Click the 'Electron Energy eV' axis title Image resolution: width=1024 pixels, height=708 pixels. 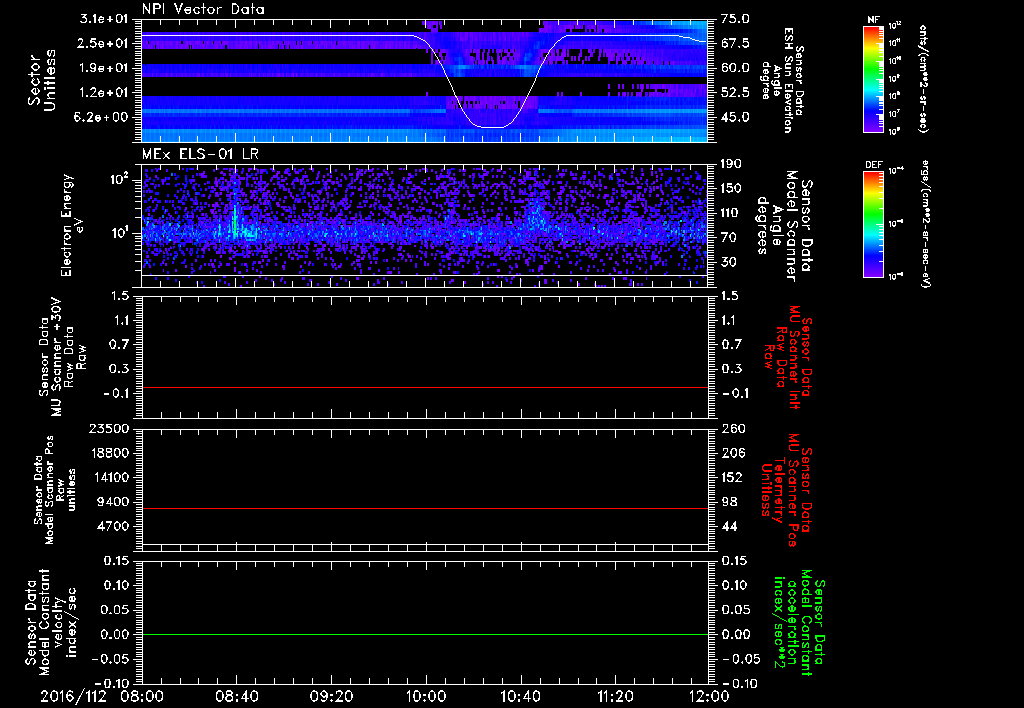click(x=71, y=225)
